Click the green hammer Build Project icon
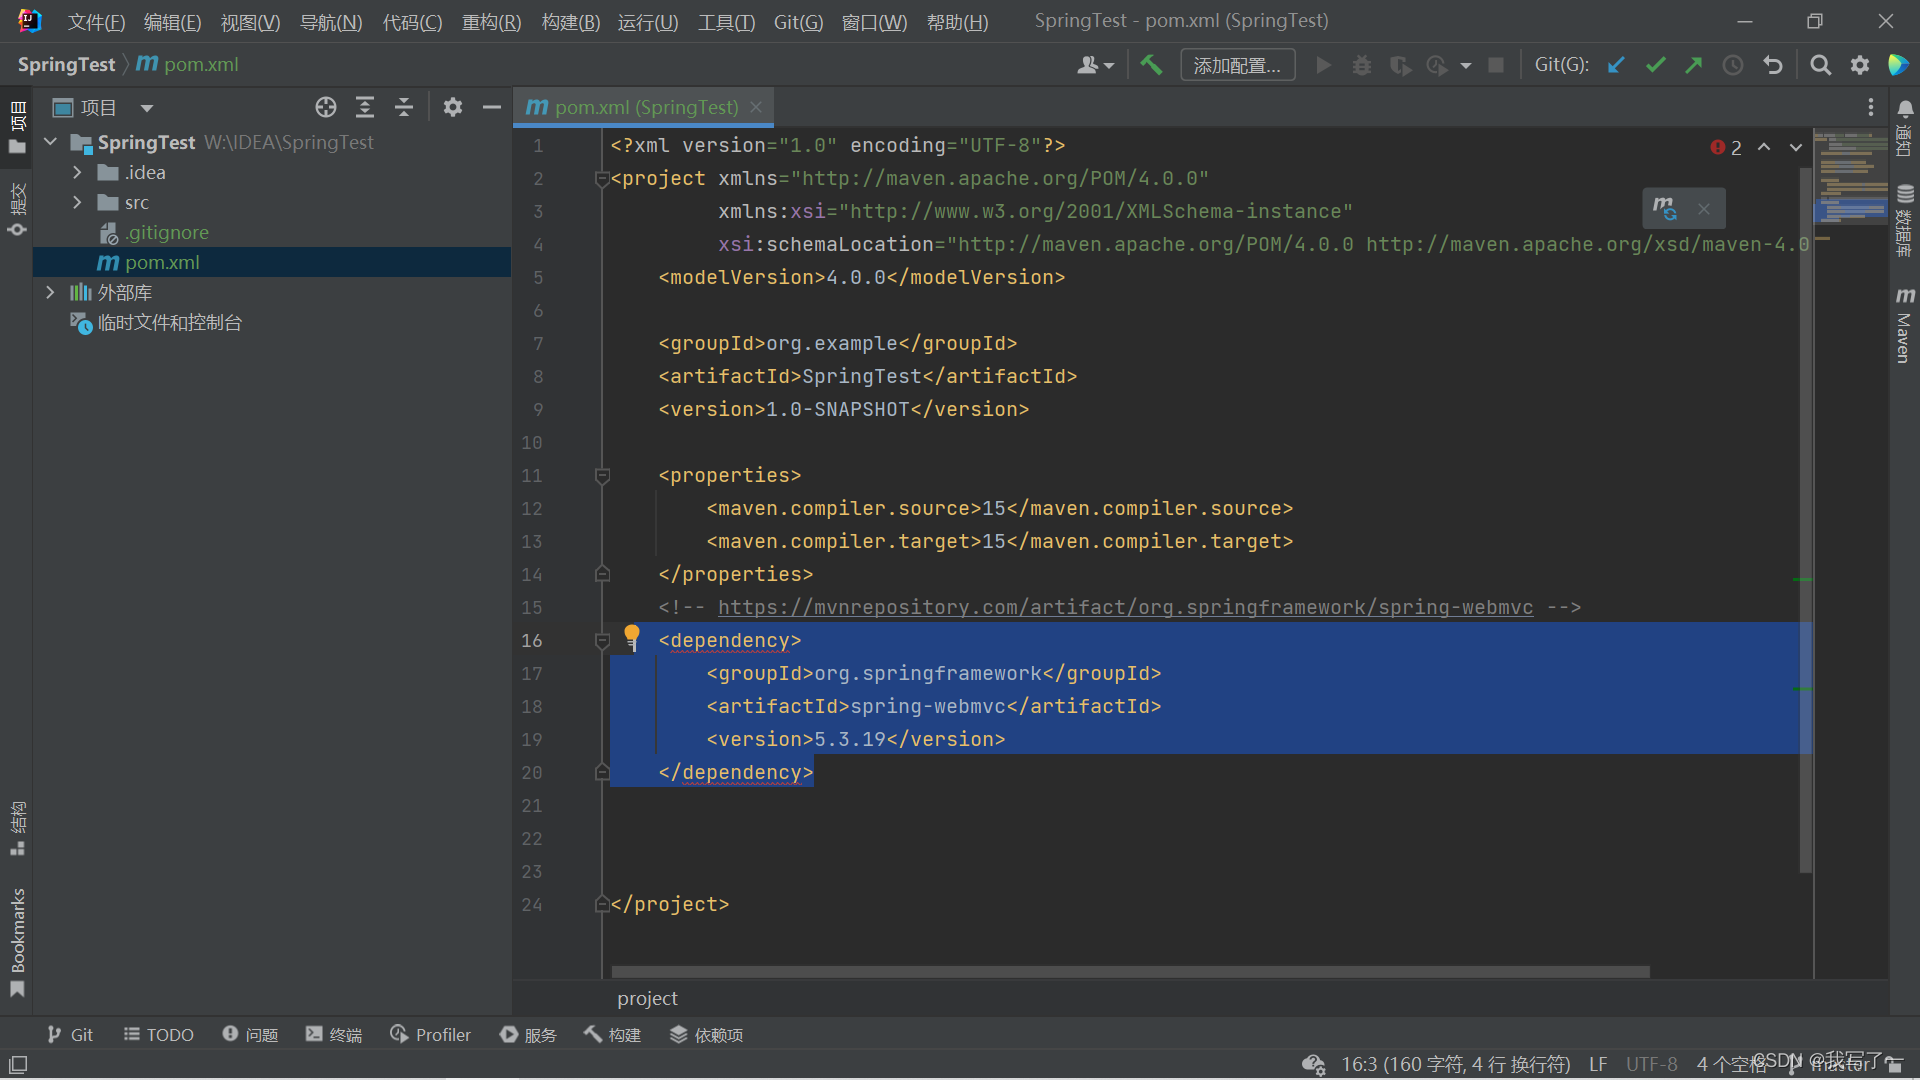The image size is (1920, 1080). [1151, 65]
